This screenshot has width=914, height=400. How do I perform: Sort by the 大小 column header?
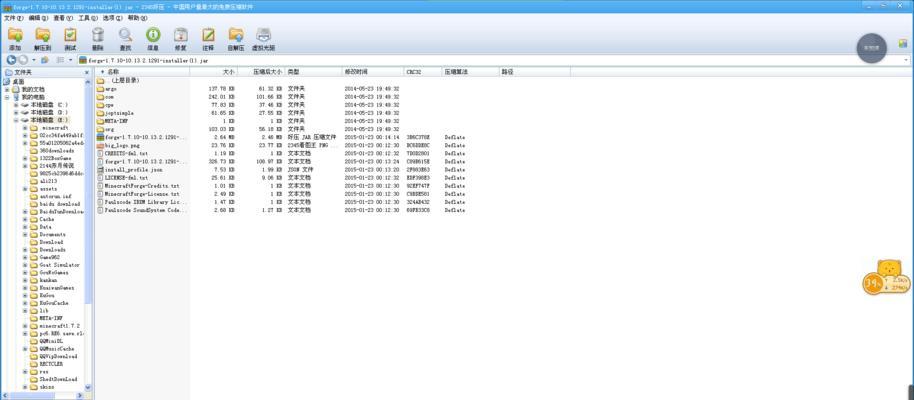(214, 72)
